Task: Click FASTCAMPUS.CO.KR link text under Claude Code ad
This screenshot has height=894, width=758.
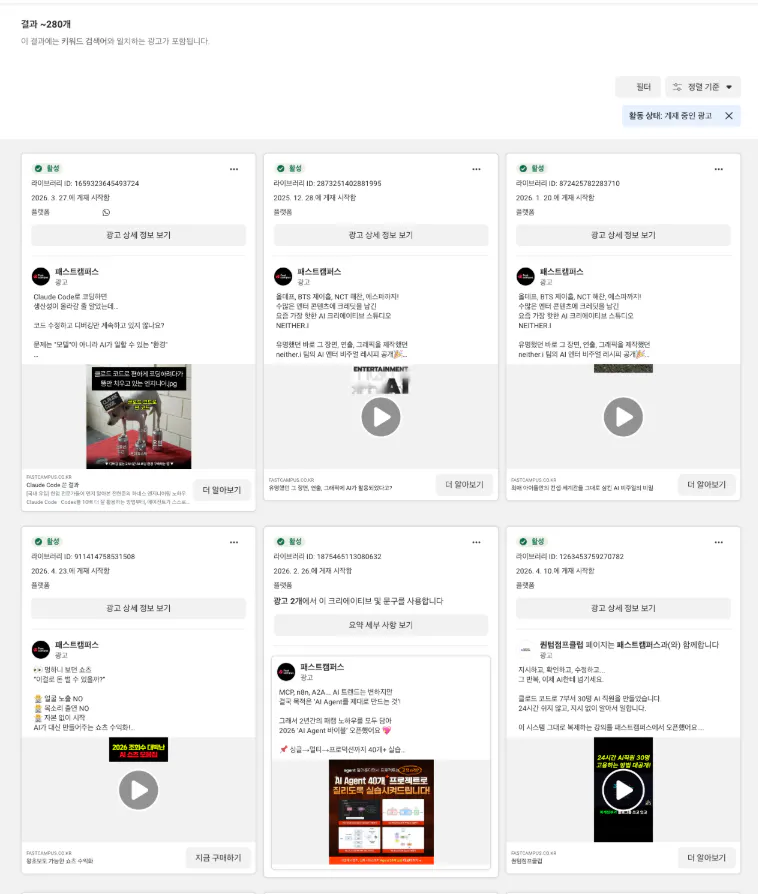Action: click(x=49, y=477)
